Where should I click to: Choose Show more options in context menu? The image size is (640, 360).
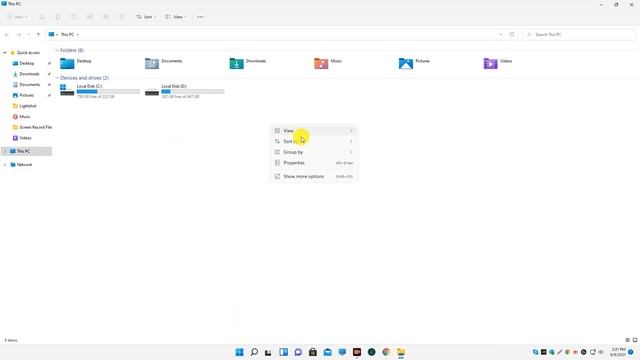313,176
